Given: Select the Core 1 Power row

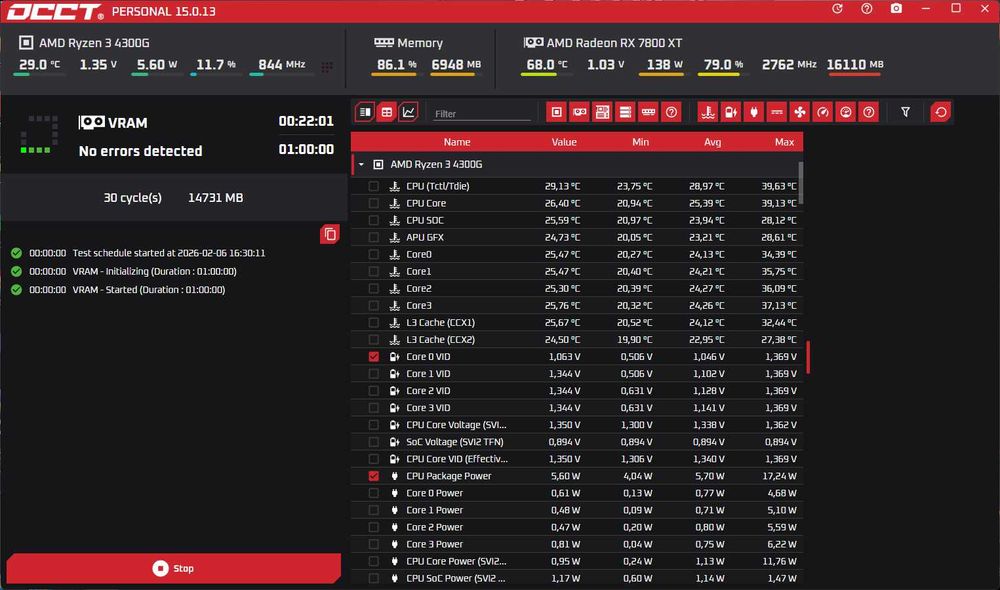Looking at the screenshot, I should [577, 510].
